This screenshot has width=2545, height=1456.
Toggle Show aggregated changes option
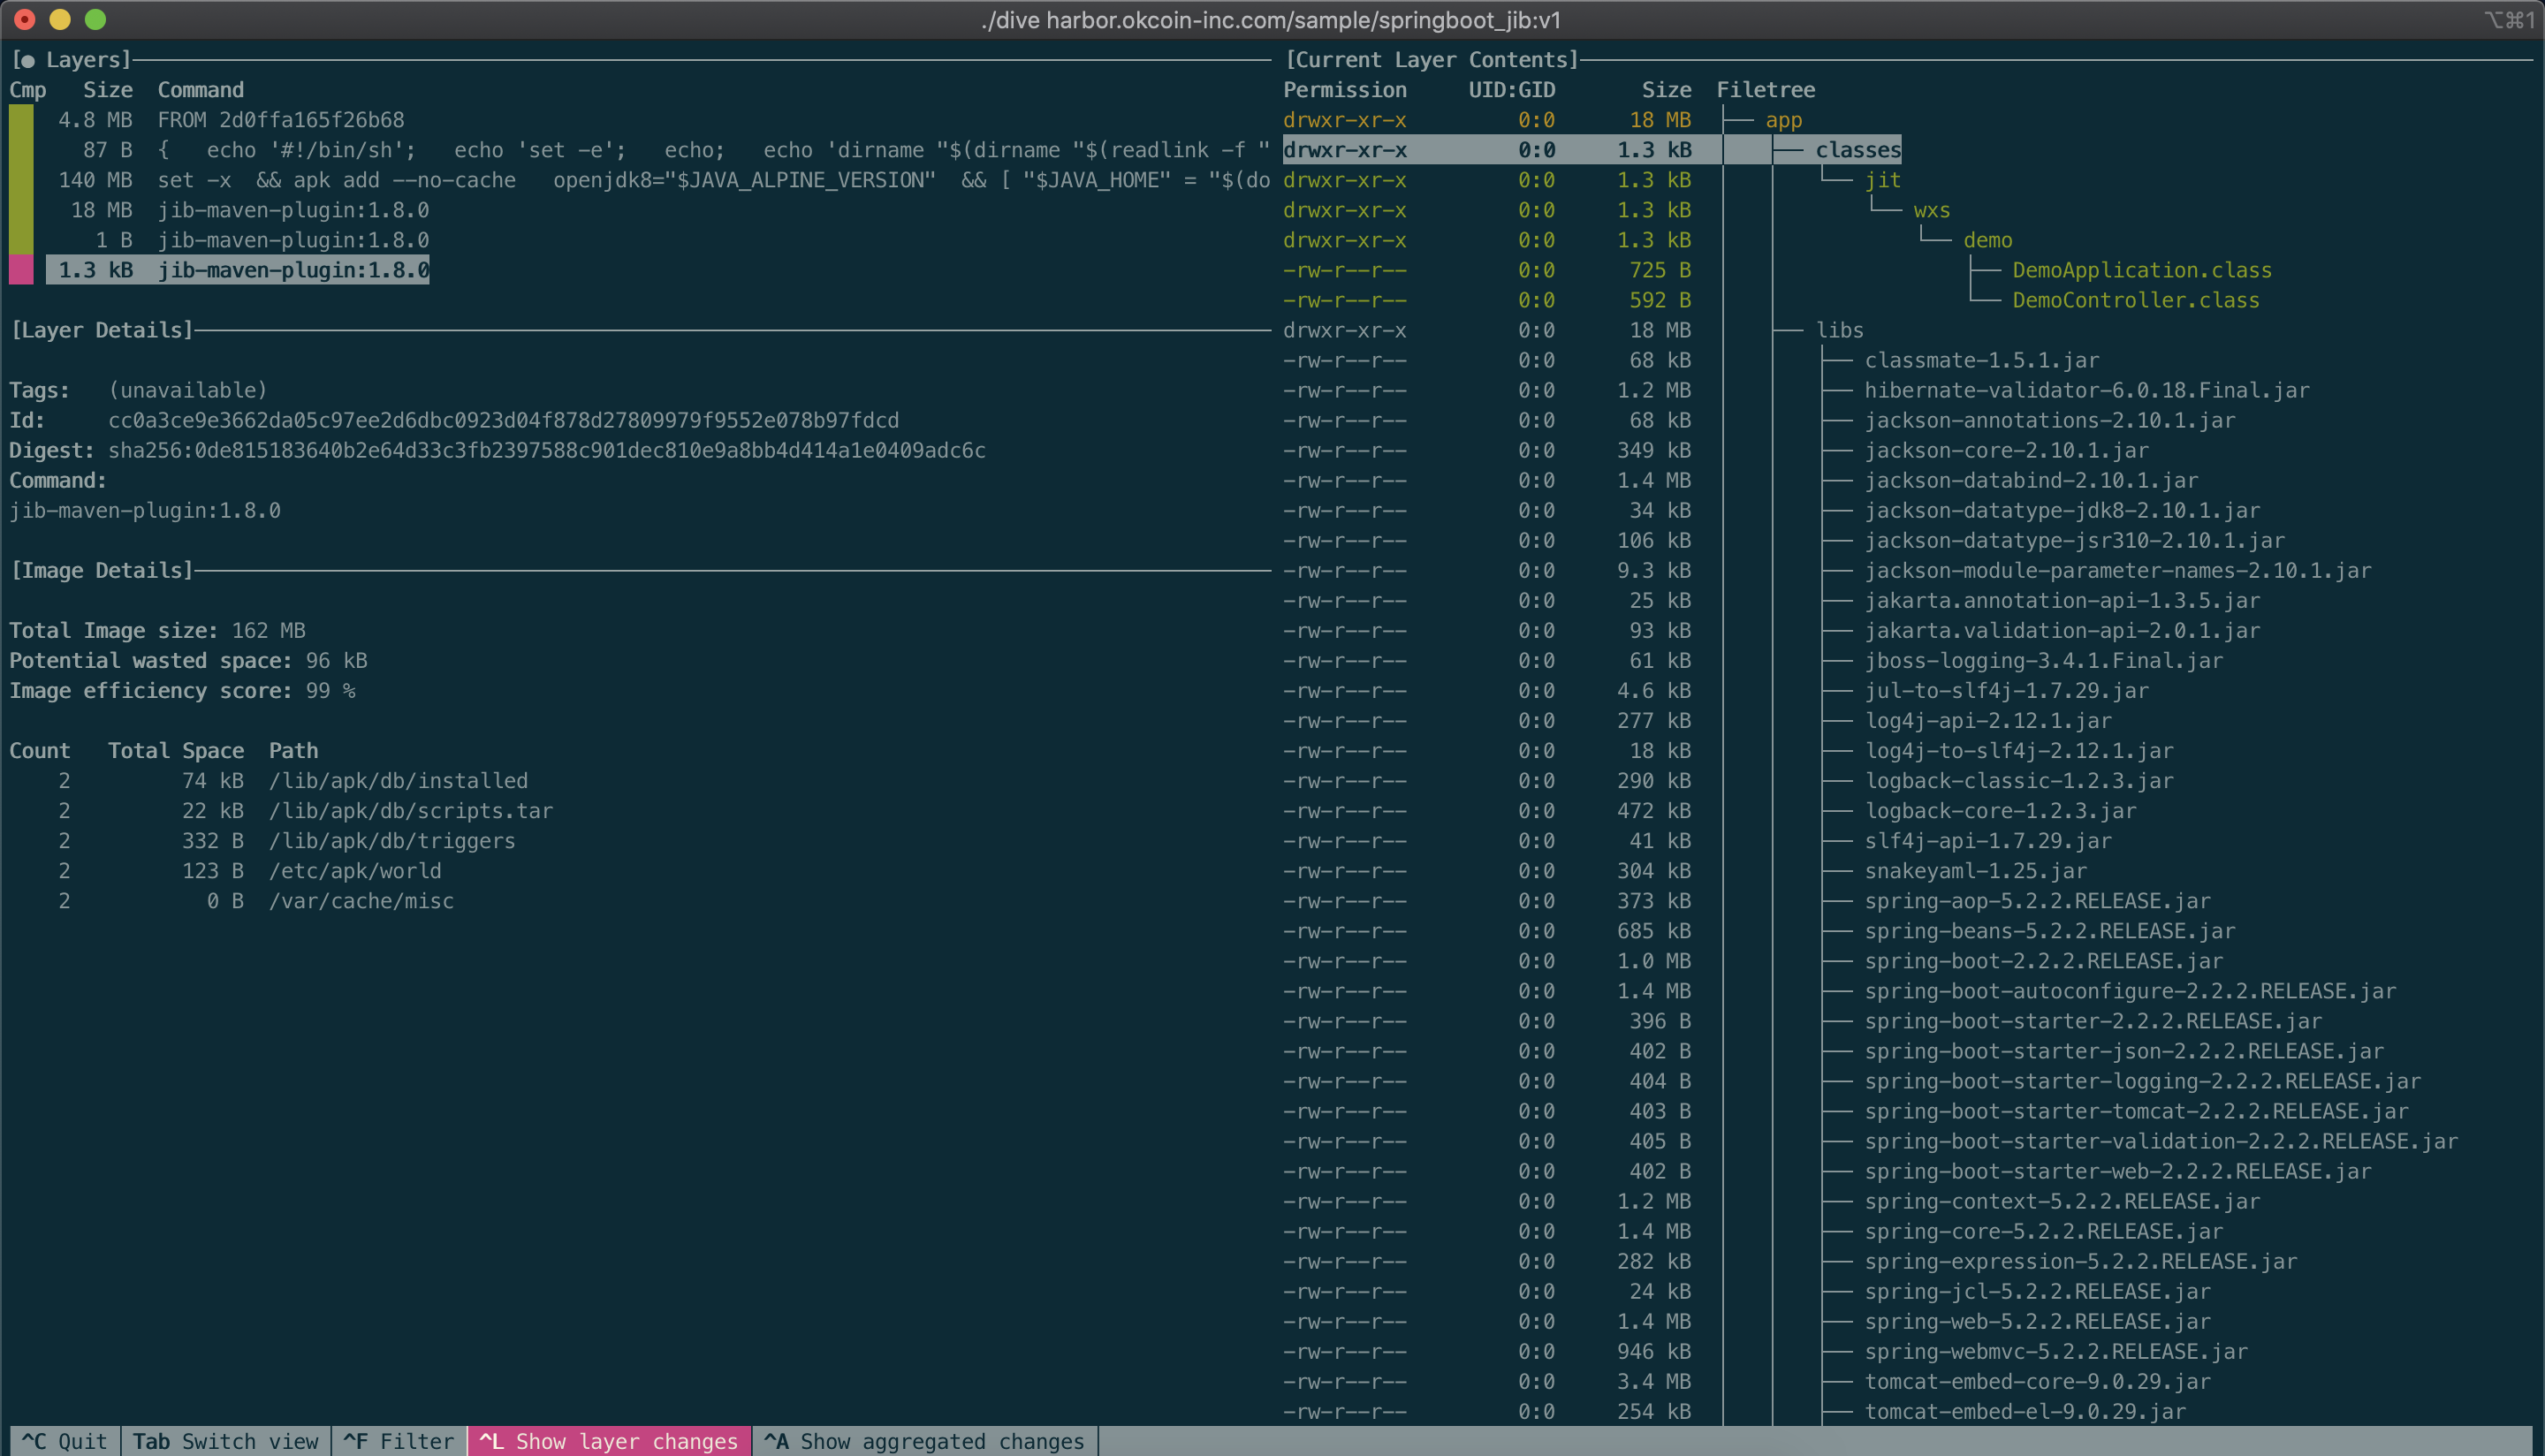[x=924, y=1441]
